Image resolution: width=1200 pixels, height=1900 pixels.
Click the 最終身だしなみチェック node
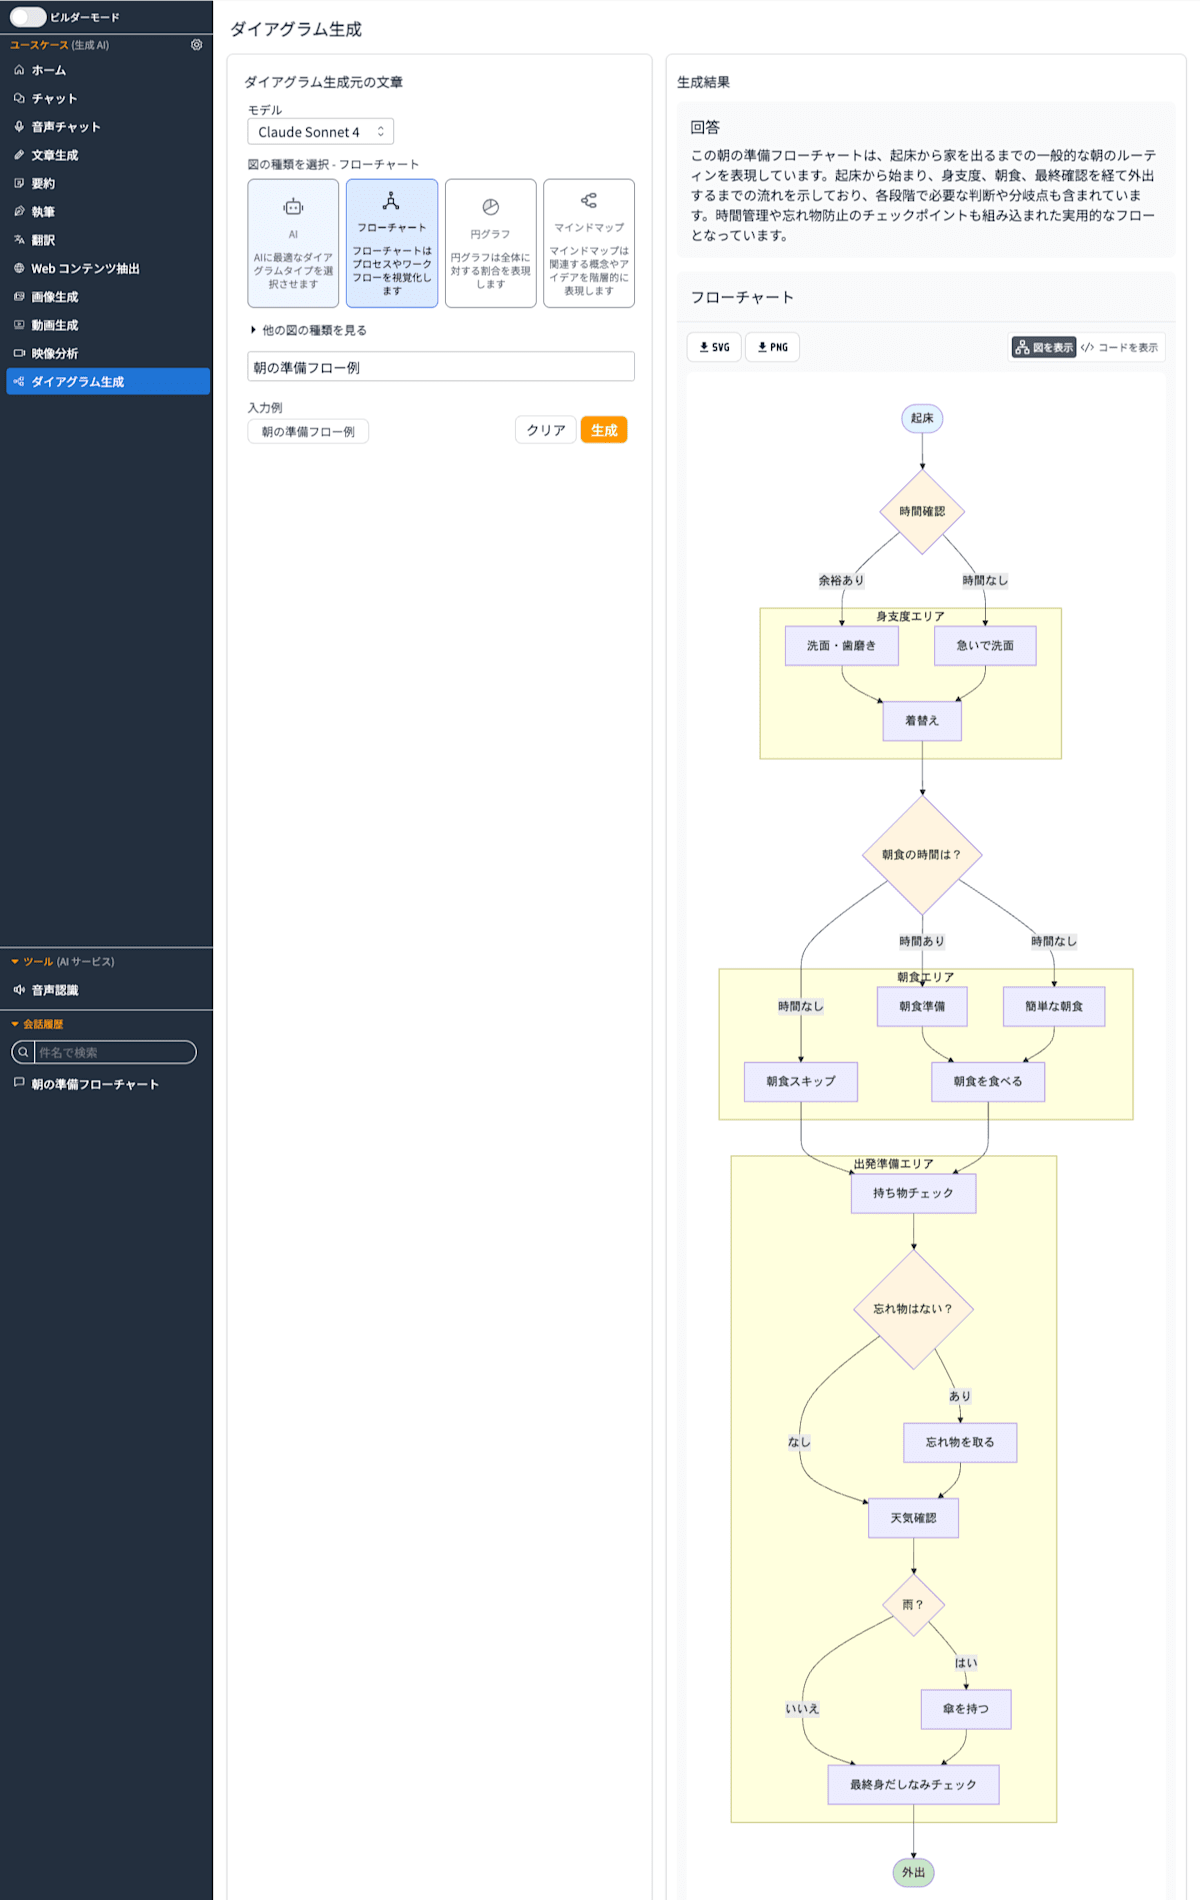(x=913, y=1784)
